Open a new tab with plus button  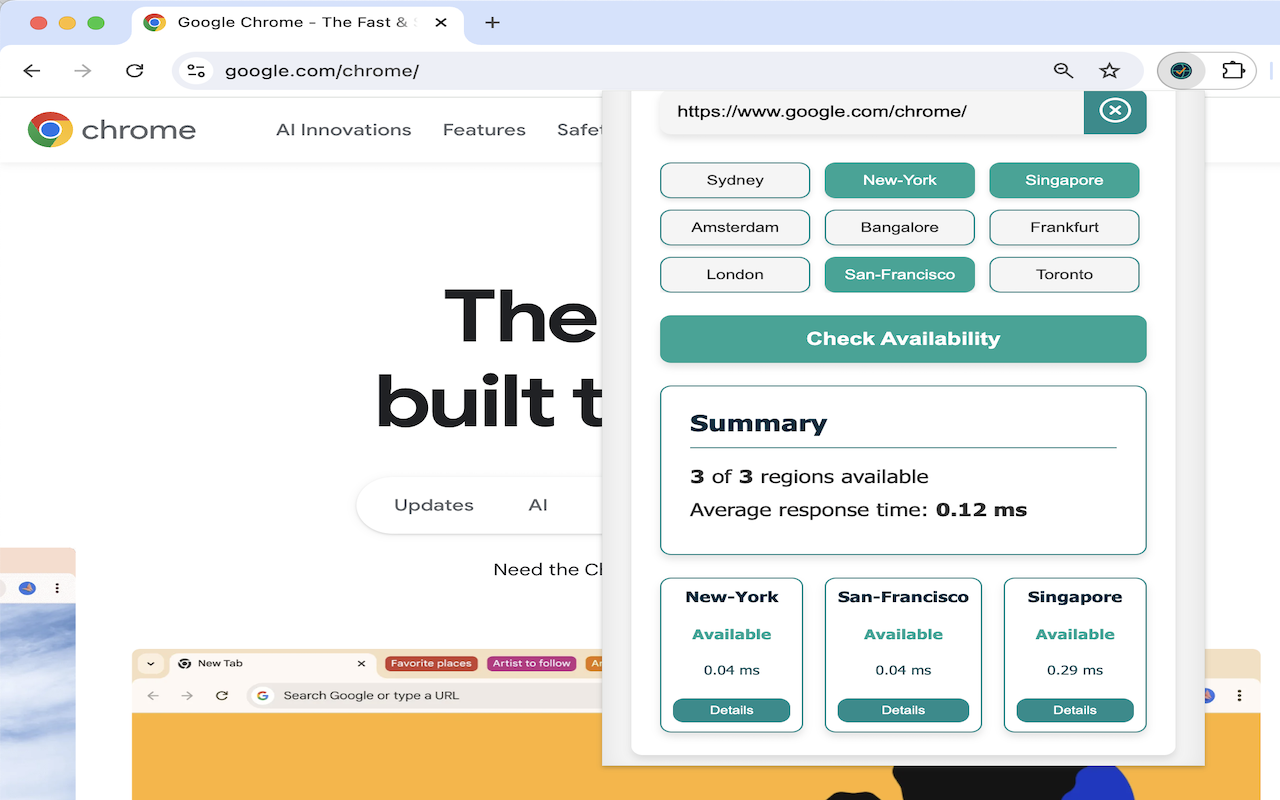click(x=492, y=22)
